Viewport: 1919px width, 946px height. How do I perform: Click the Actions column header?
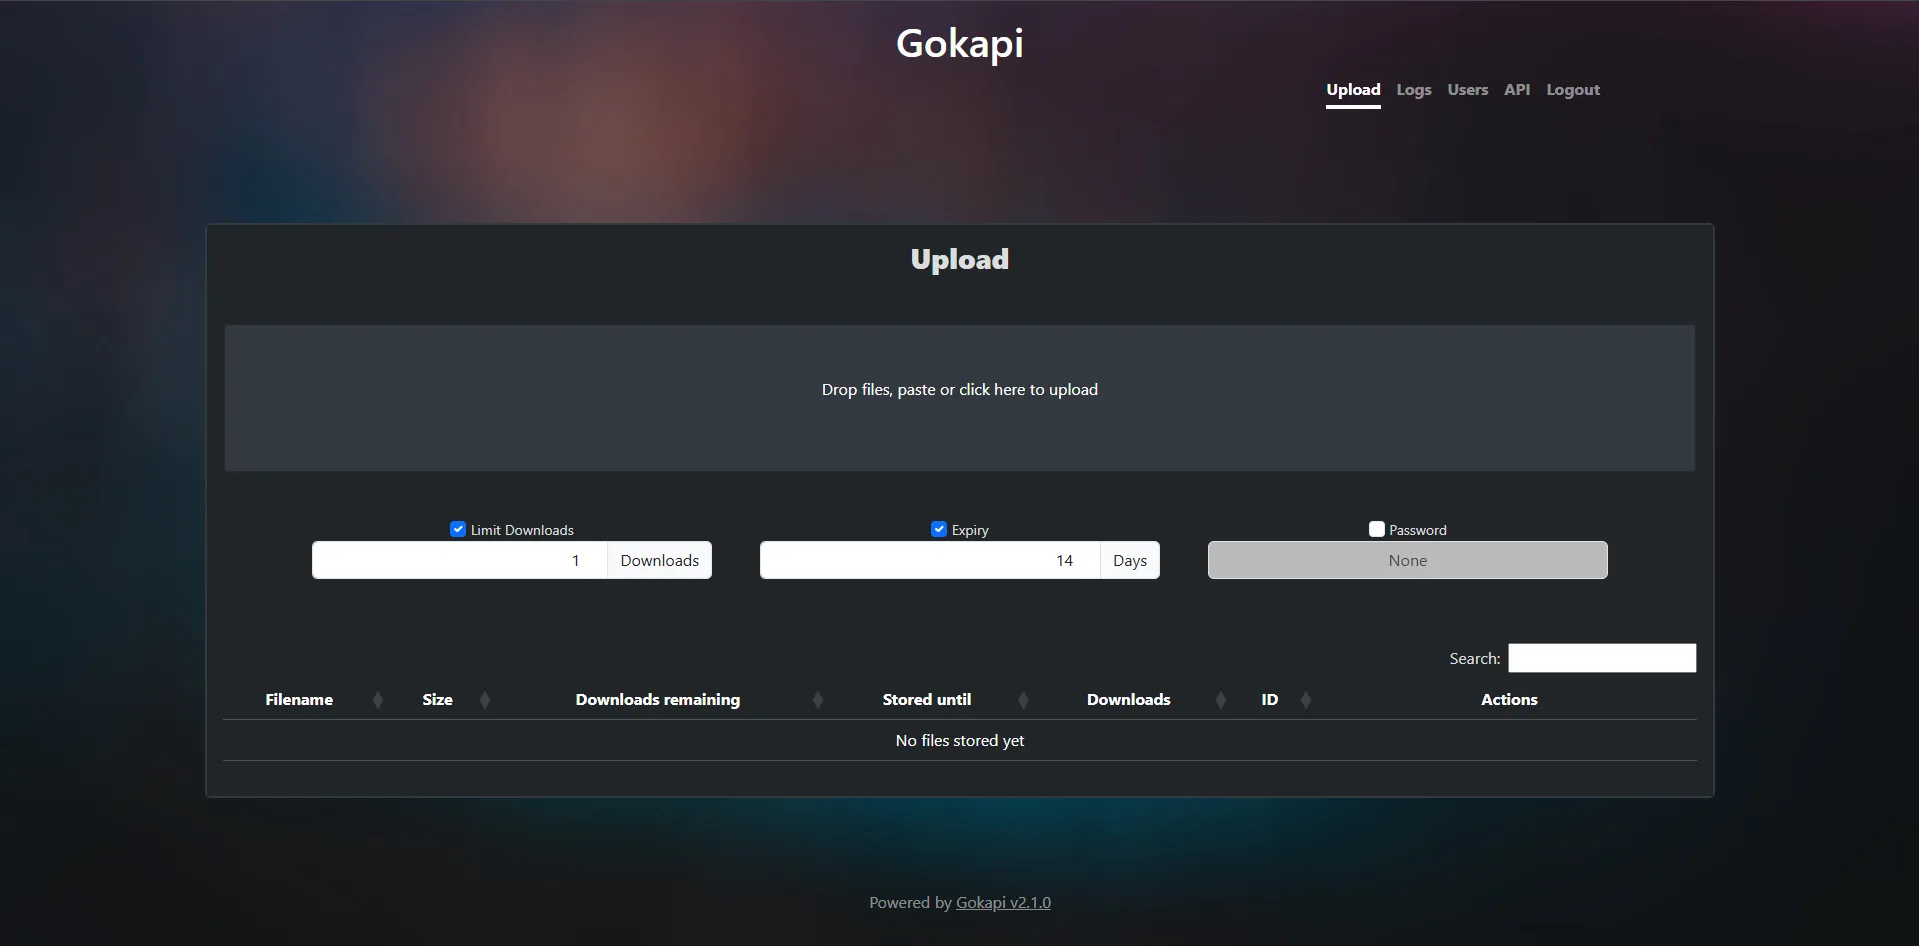click(x=1509, y=699)
